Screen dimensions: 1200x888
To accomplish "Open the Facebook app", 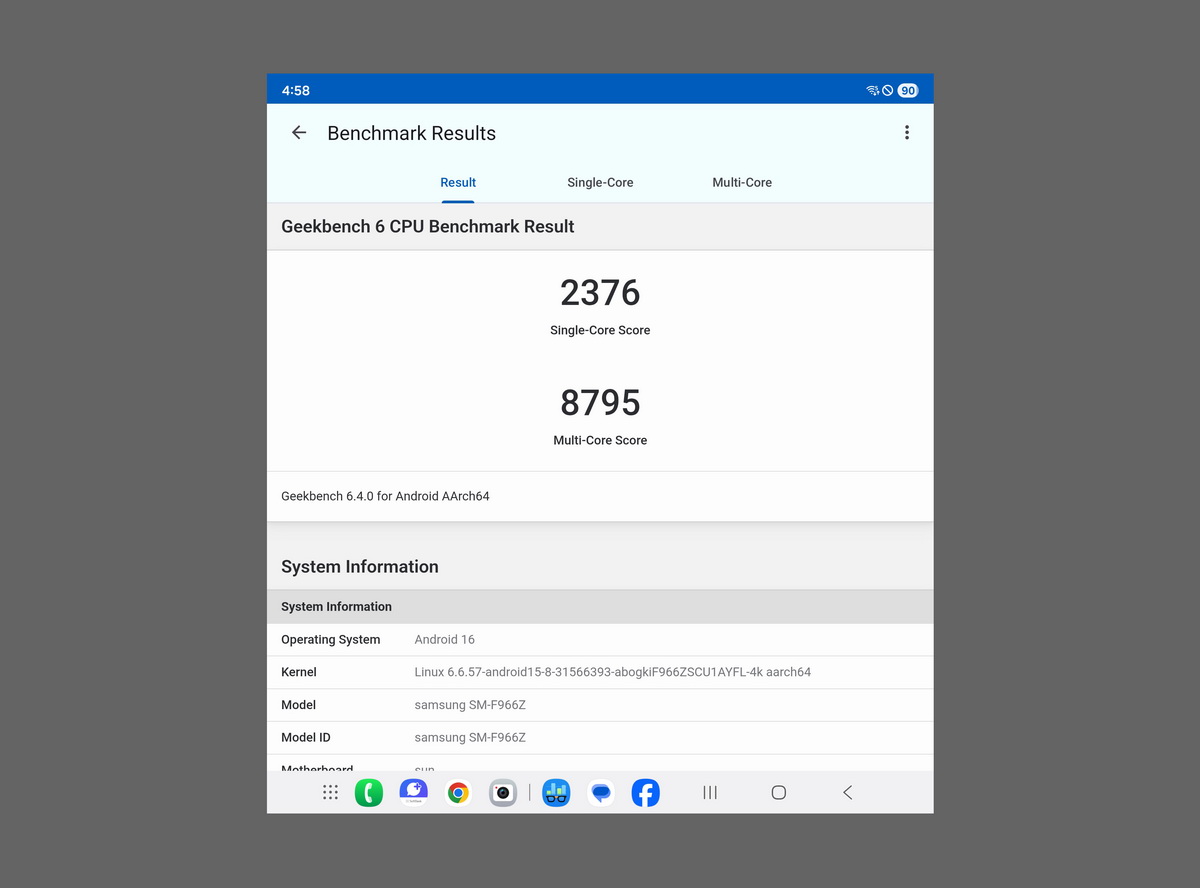I will [x=646, y=793].
